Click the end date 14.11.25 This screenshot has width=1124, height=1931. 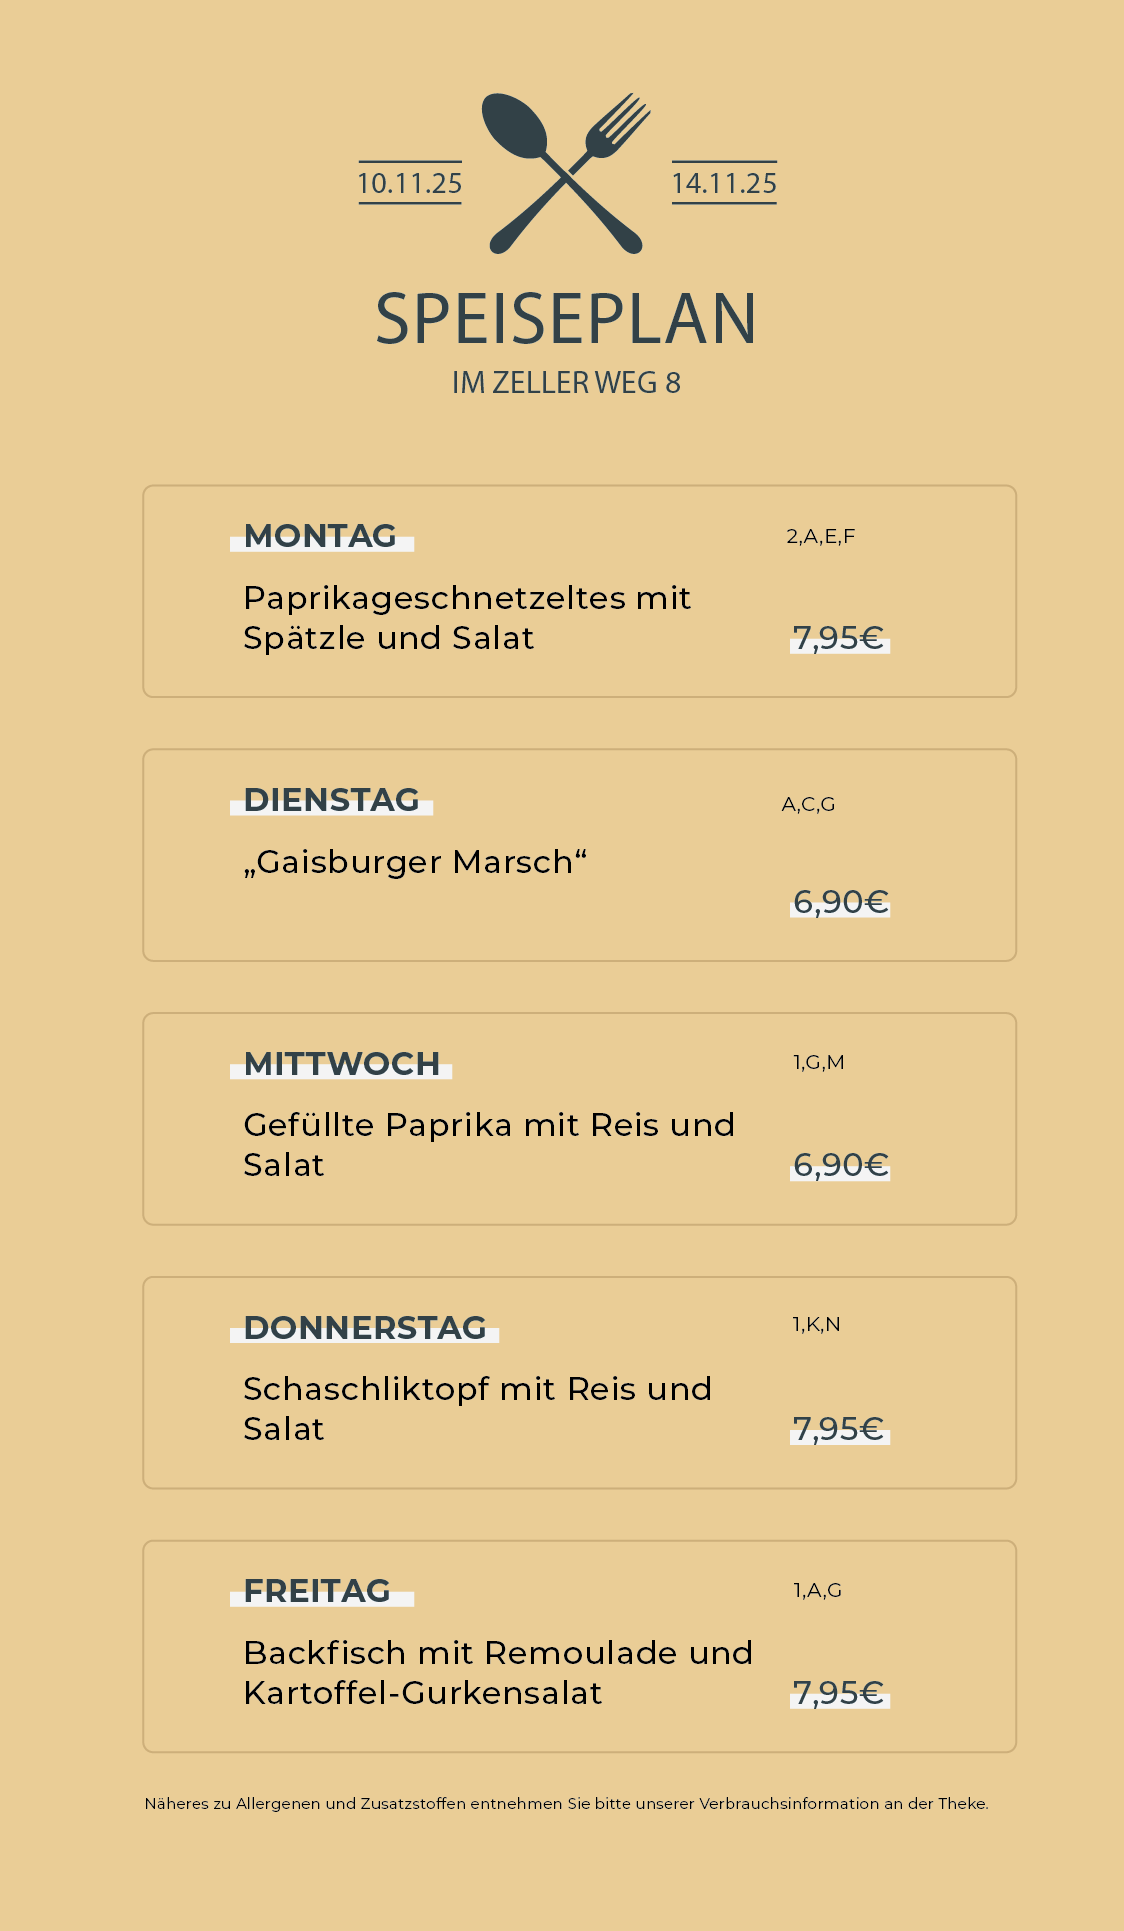[x=724, y=183]
